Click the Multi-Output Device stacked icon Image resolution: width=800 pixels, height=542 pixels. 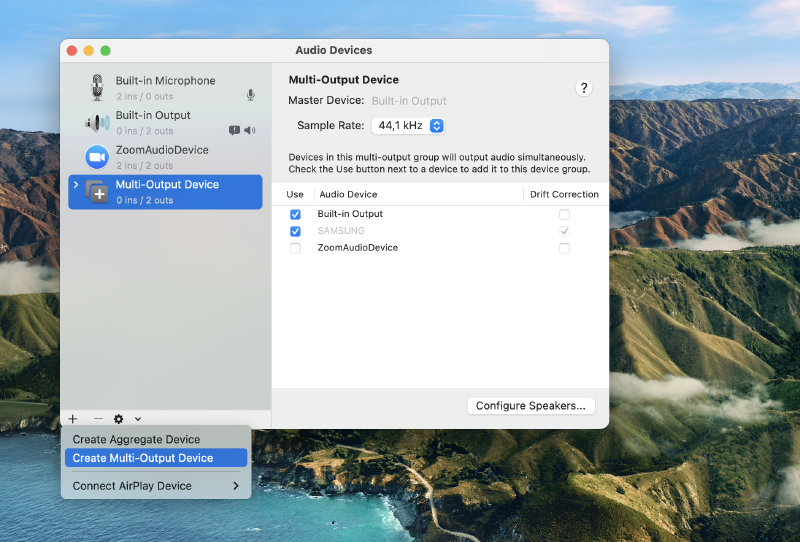98,192
